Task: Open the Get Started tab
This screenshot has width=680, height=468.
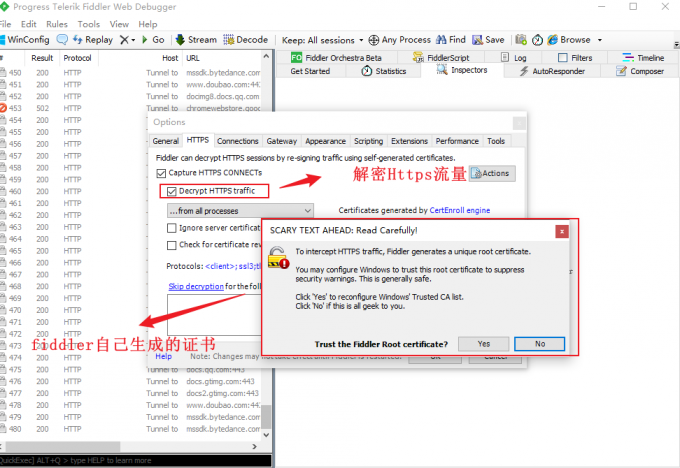Action: tap(310, 71)
